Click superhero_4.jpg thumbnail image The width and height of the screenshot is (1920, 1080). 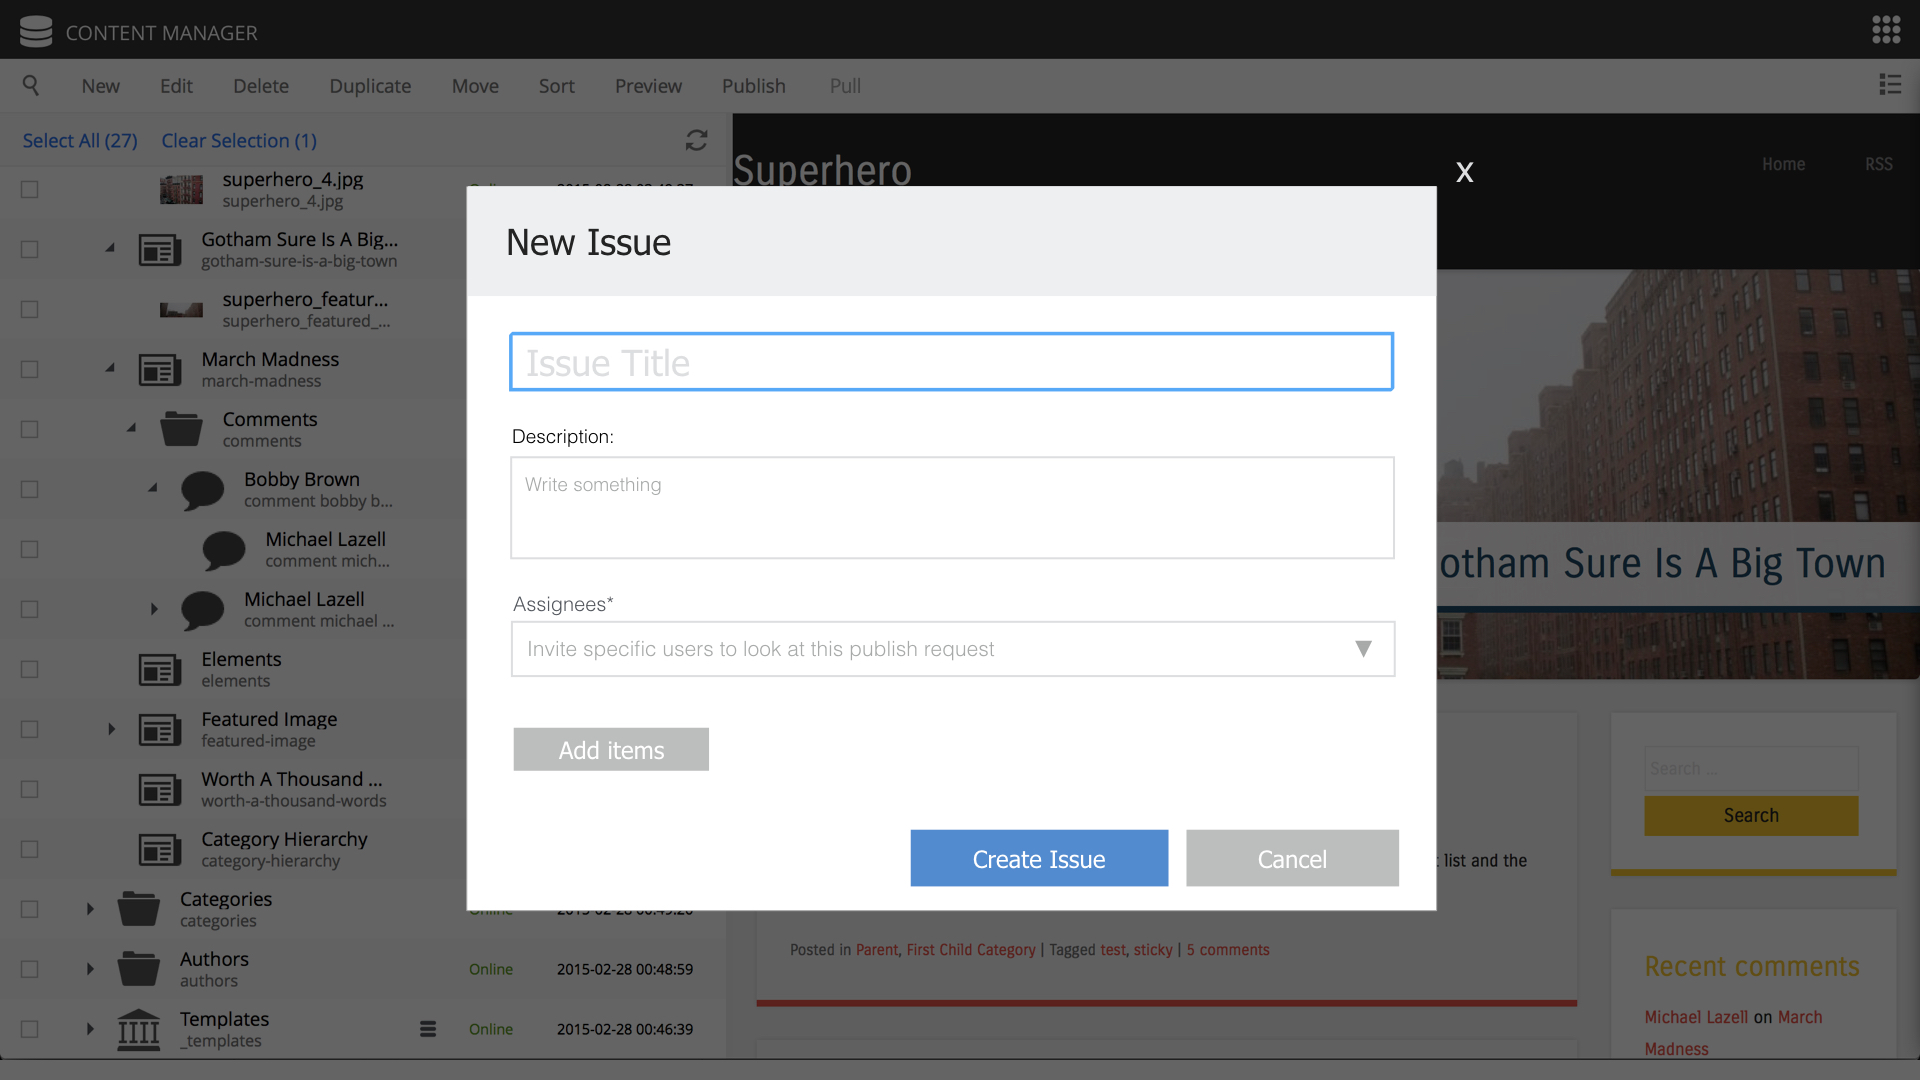point(181,189)
